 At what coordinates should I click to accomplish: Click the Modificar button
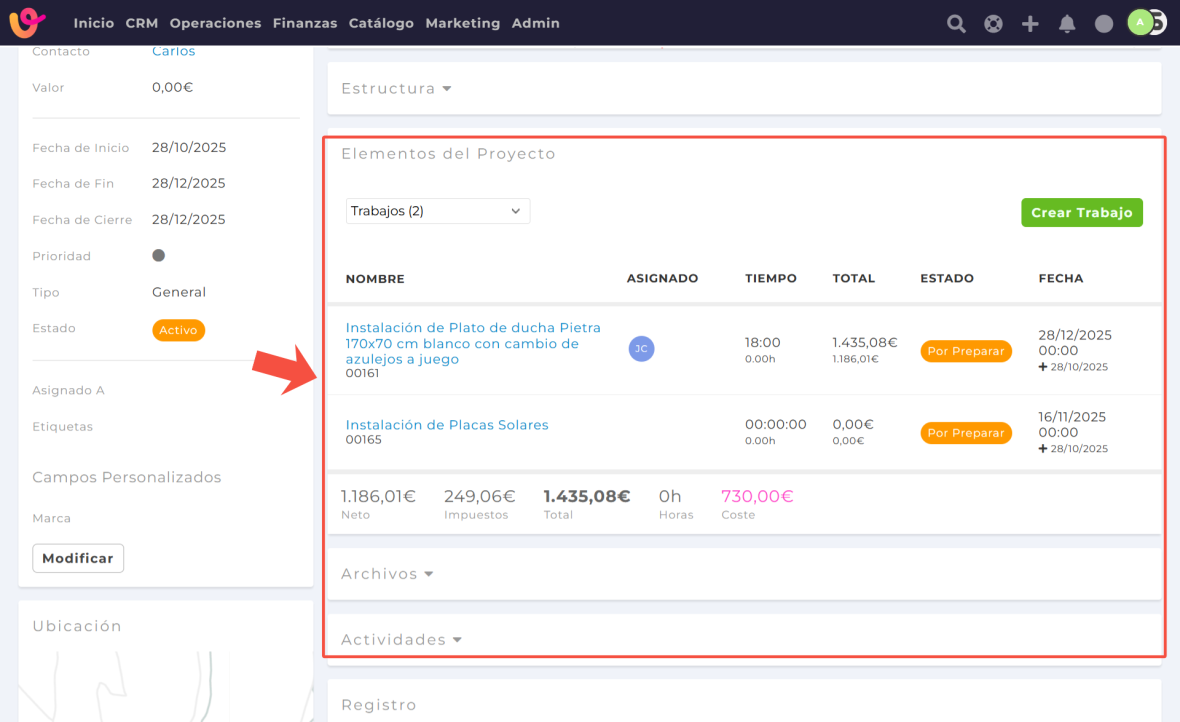coord(78,558)
